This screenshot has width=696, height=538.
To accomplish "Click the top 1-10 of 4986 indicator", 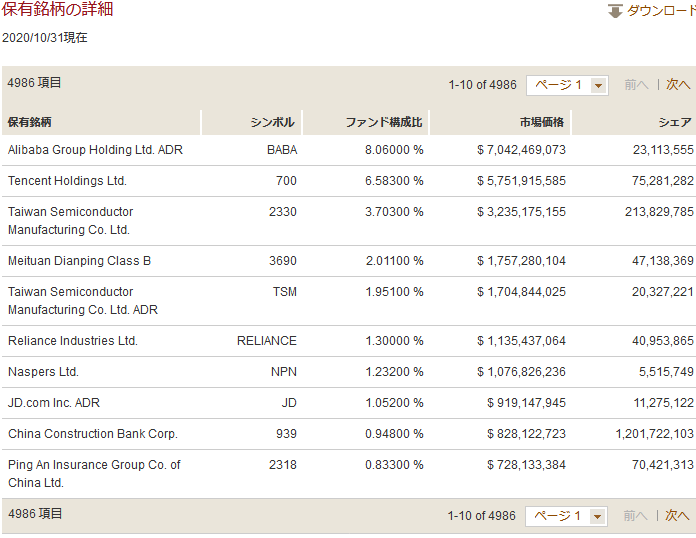I will pyautogui.click(x=482, y=85).
